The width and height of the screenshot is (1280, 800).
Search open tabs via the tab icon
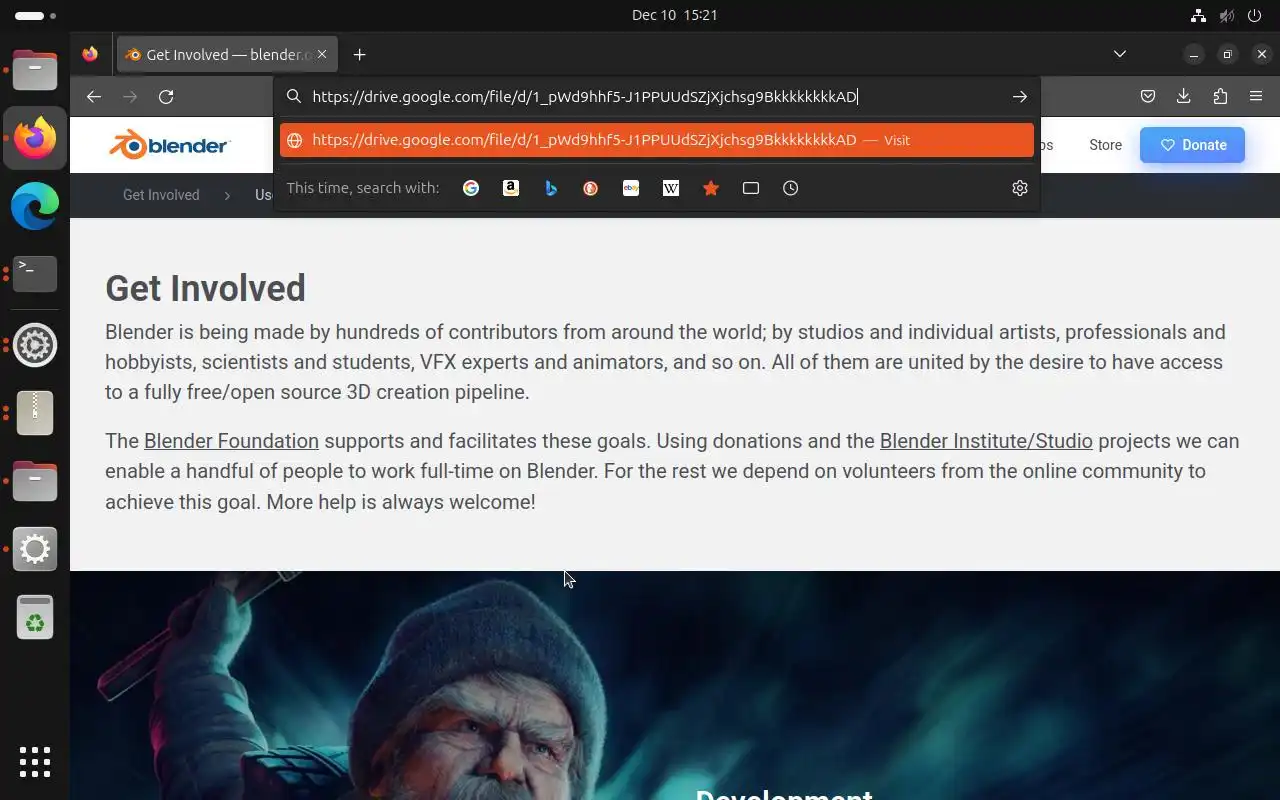pyautogui.click(x=751, y=188)
